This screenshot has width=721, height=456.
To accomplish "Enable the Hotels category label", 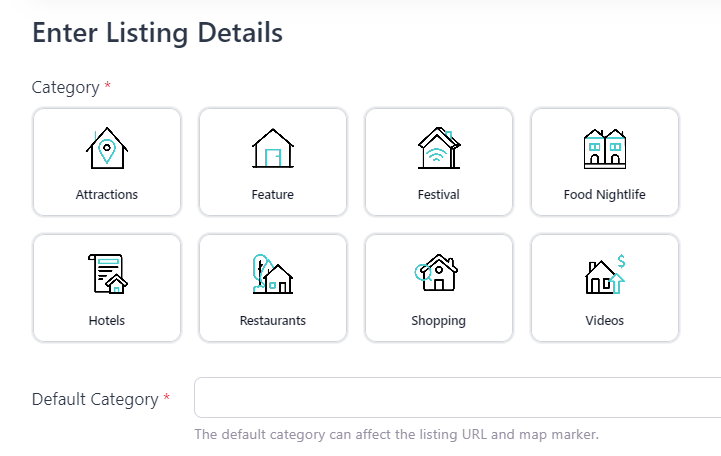I will pyautogui.click(x=107, y=321).
